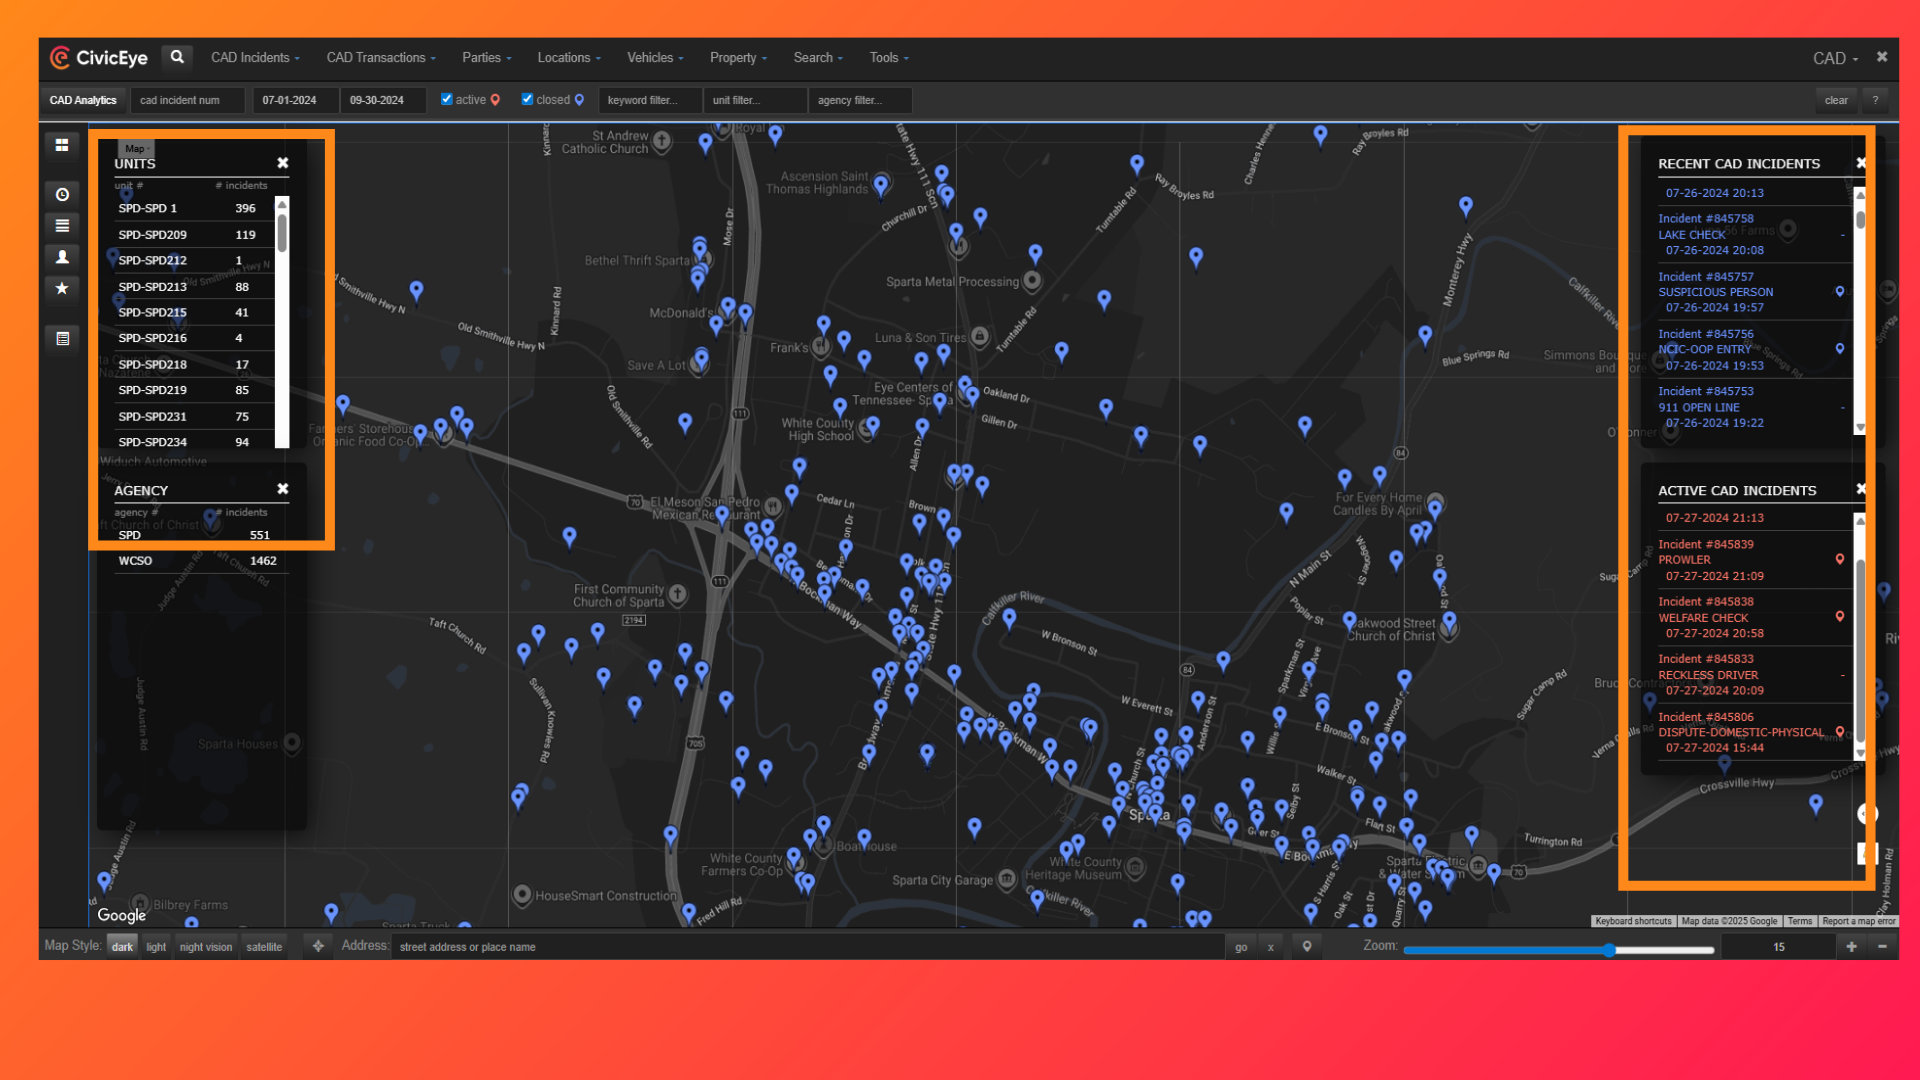Click the Report a map error link

point(1858,921)
